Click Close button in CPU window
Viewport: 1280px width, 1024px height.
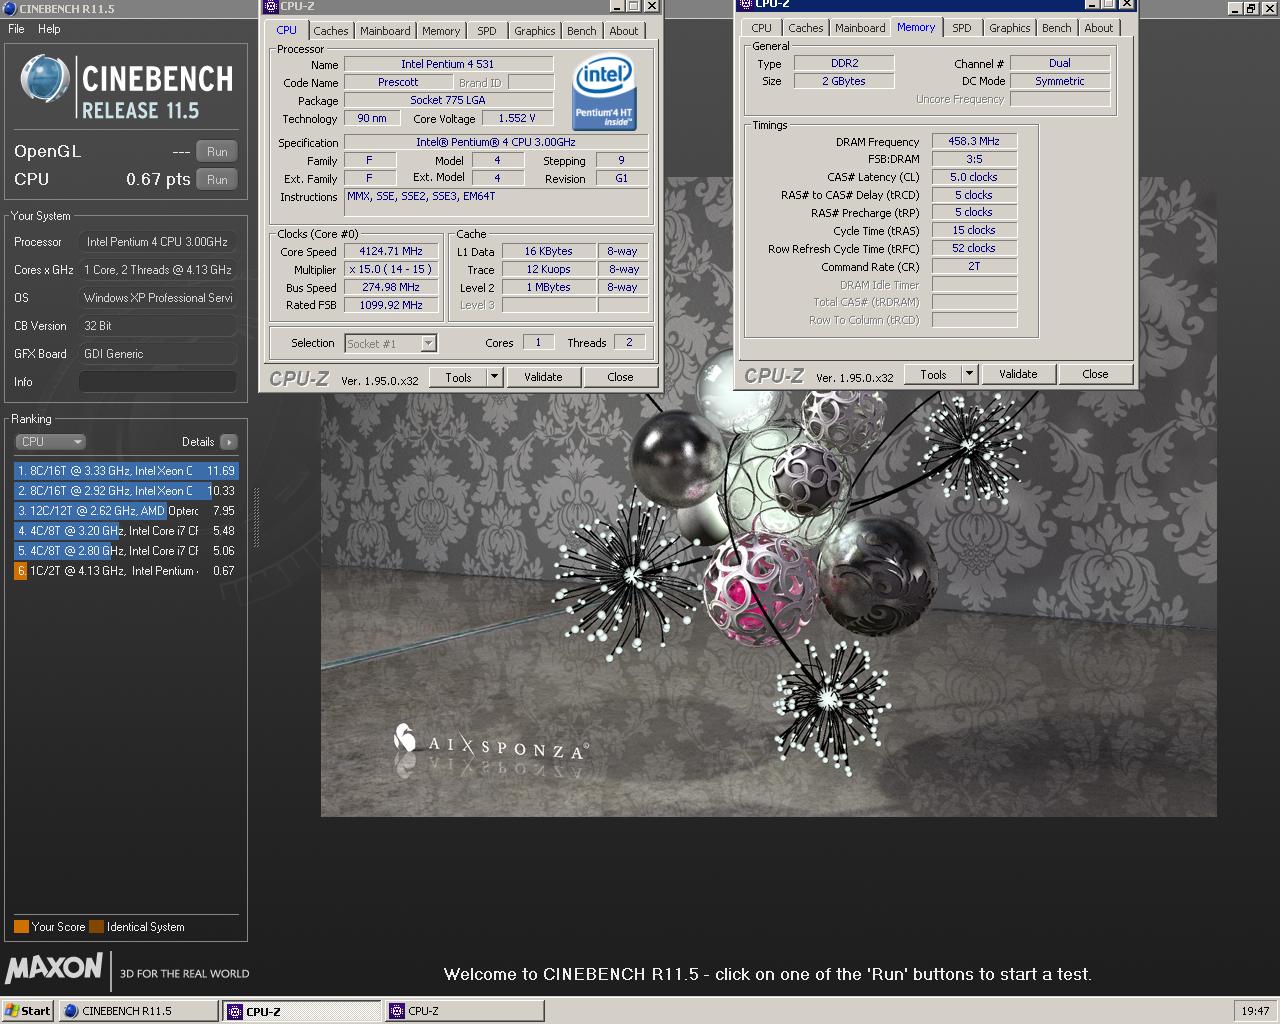pyautogui.click(x=620, y=377)
